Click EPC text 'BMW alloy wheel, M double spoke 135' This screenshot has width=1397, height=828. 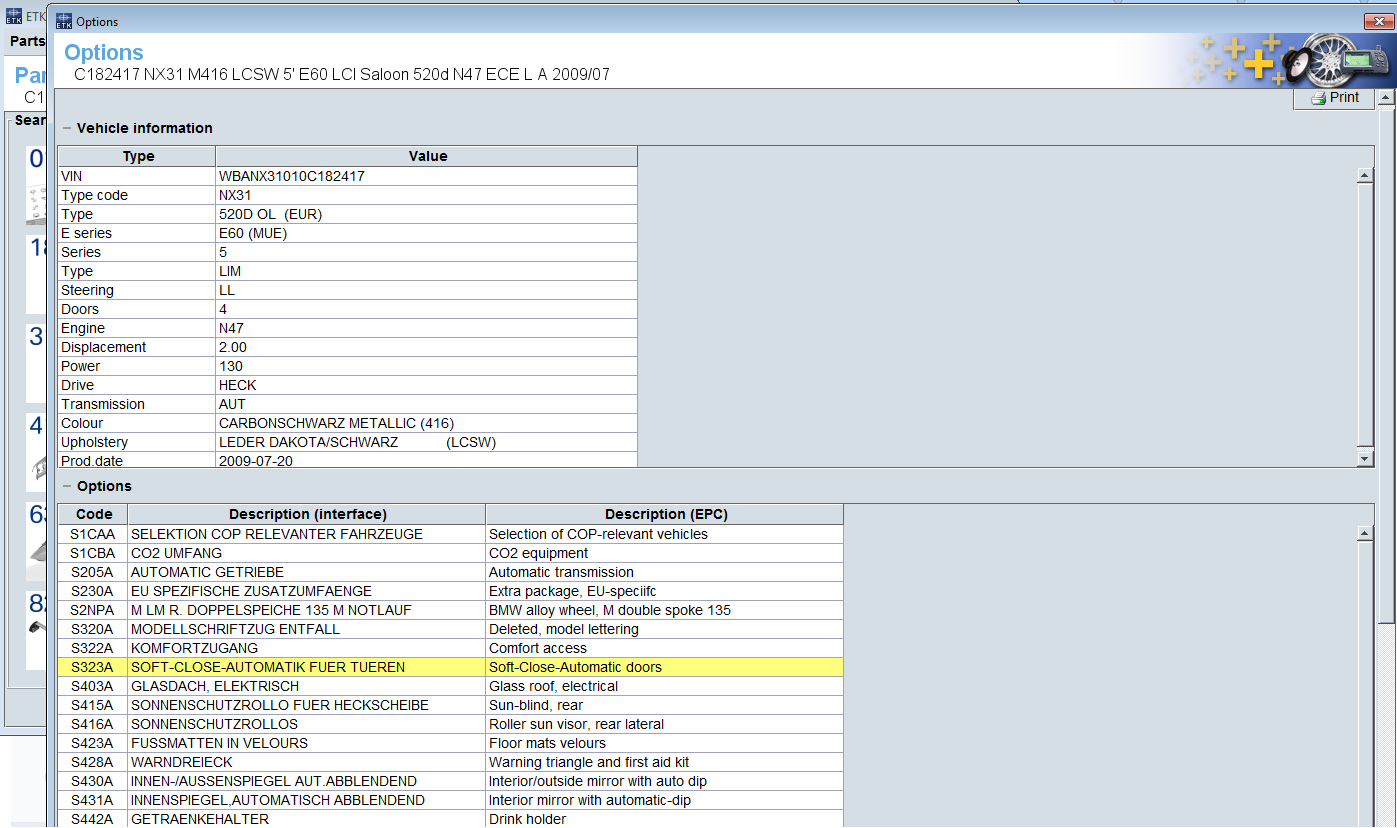(x=610, y=610)
